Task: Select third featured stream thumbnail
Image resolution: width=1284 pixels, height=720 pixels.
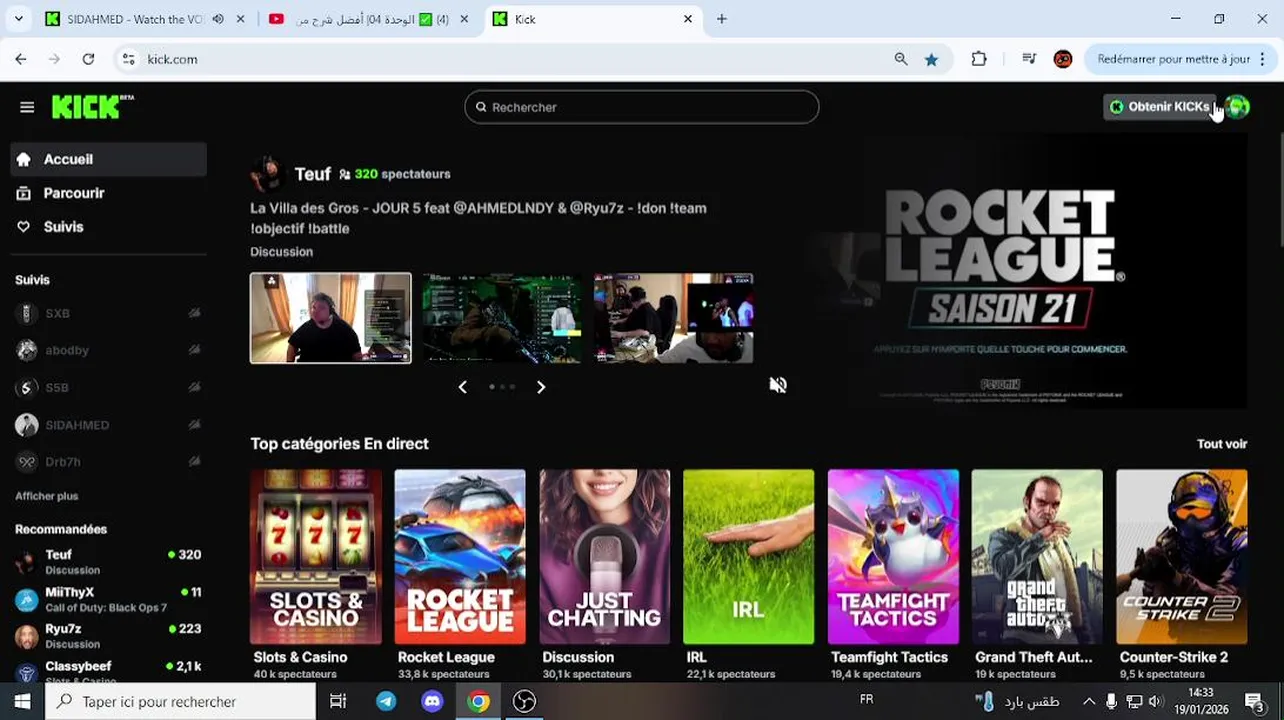Action: click(673, 318)
